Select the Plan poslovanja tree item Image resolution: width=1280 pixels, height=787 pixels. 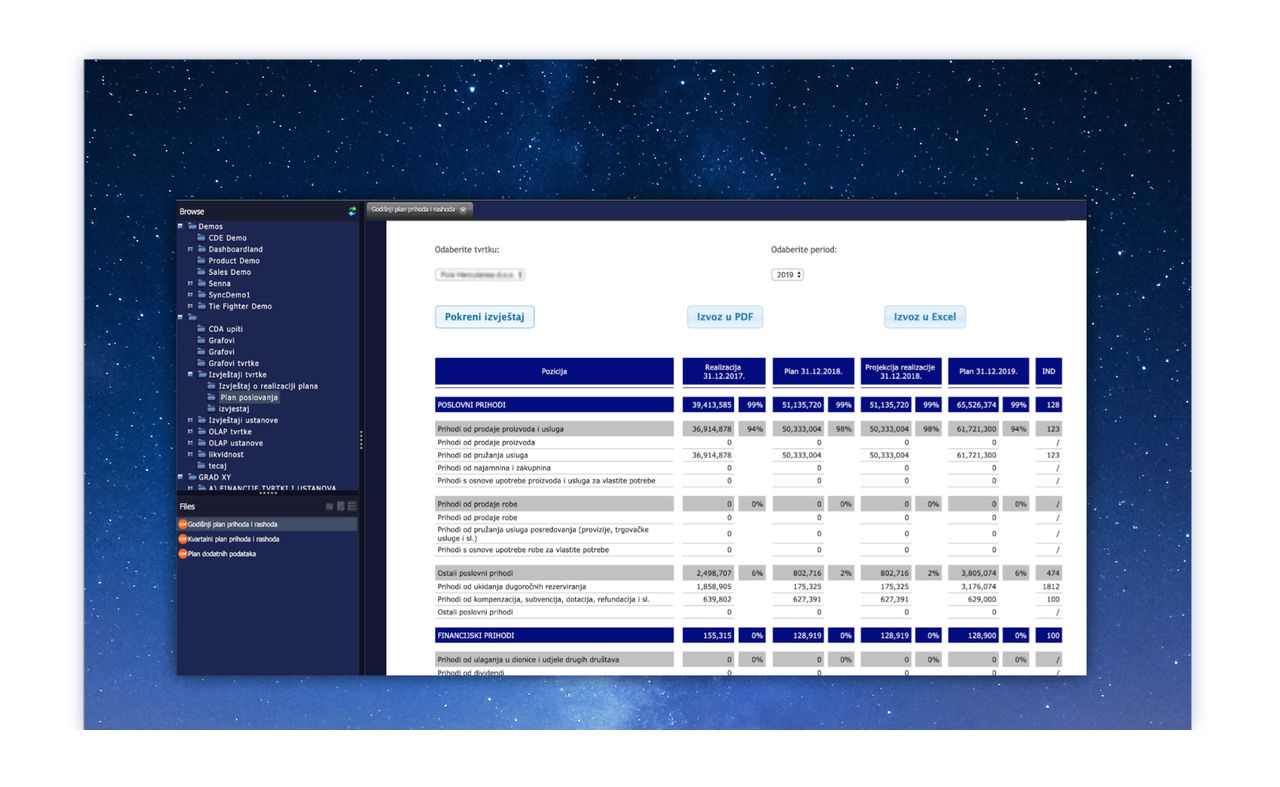pos(249,397)
